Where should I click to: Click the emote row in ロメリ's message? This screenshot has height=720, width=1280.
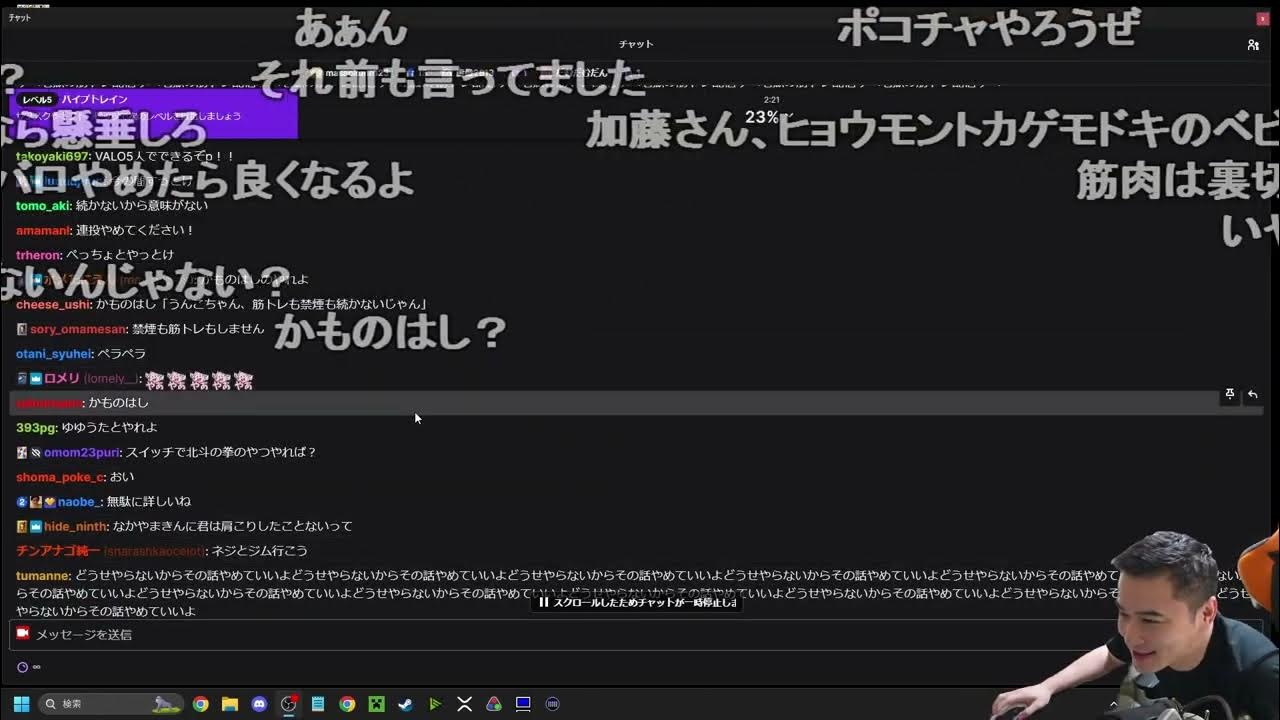tap(199, 380)
